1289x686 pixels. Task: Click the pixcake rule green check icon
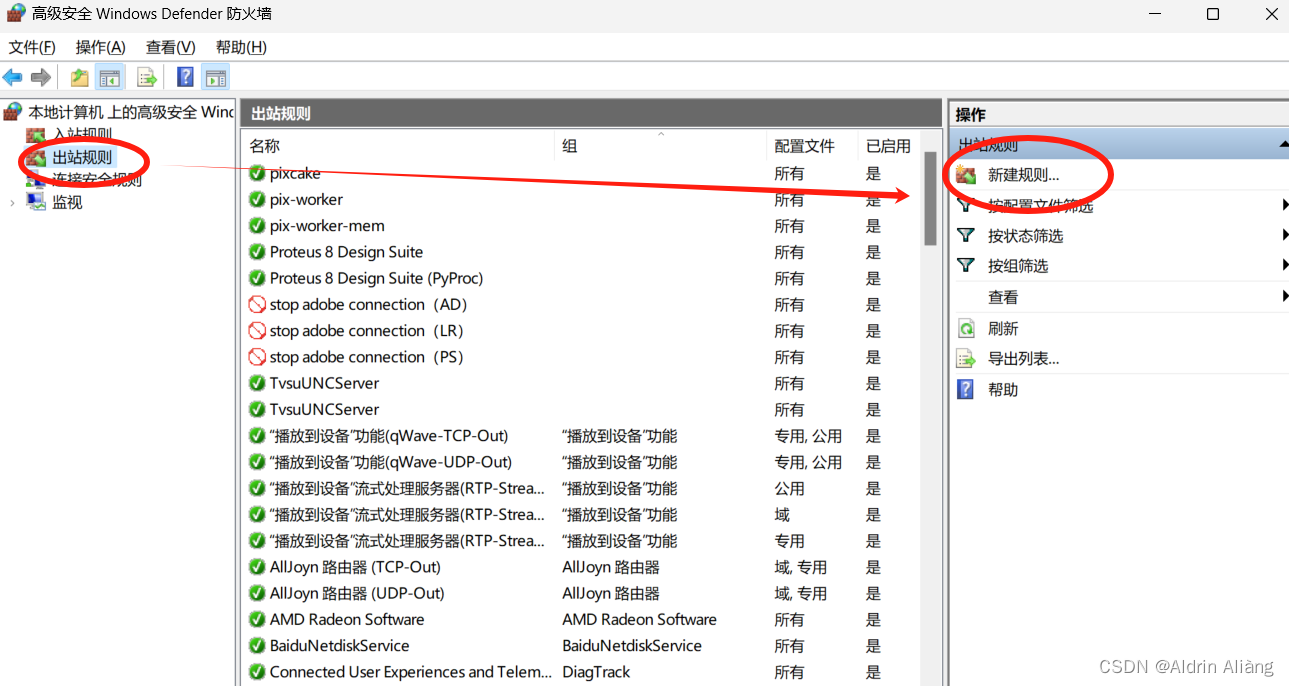coord(257,173)
